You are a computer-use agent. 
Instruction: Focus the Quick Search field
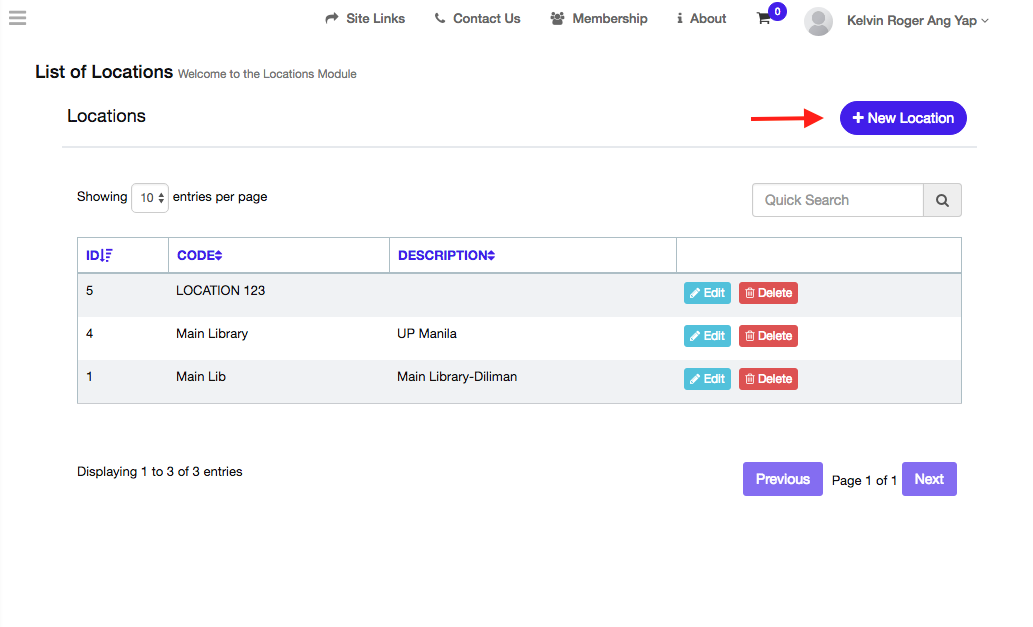(x=837, y=200)
